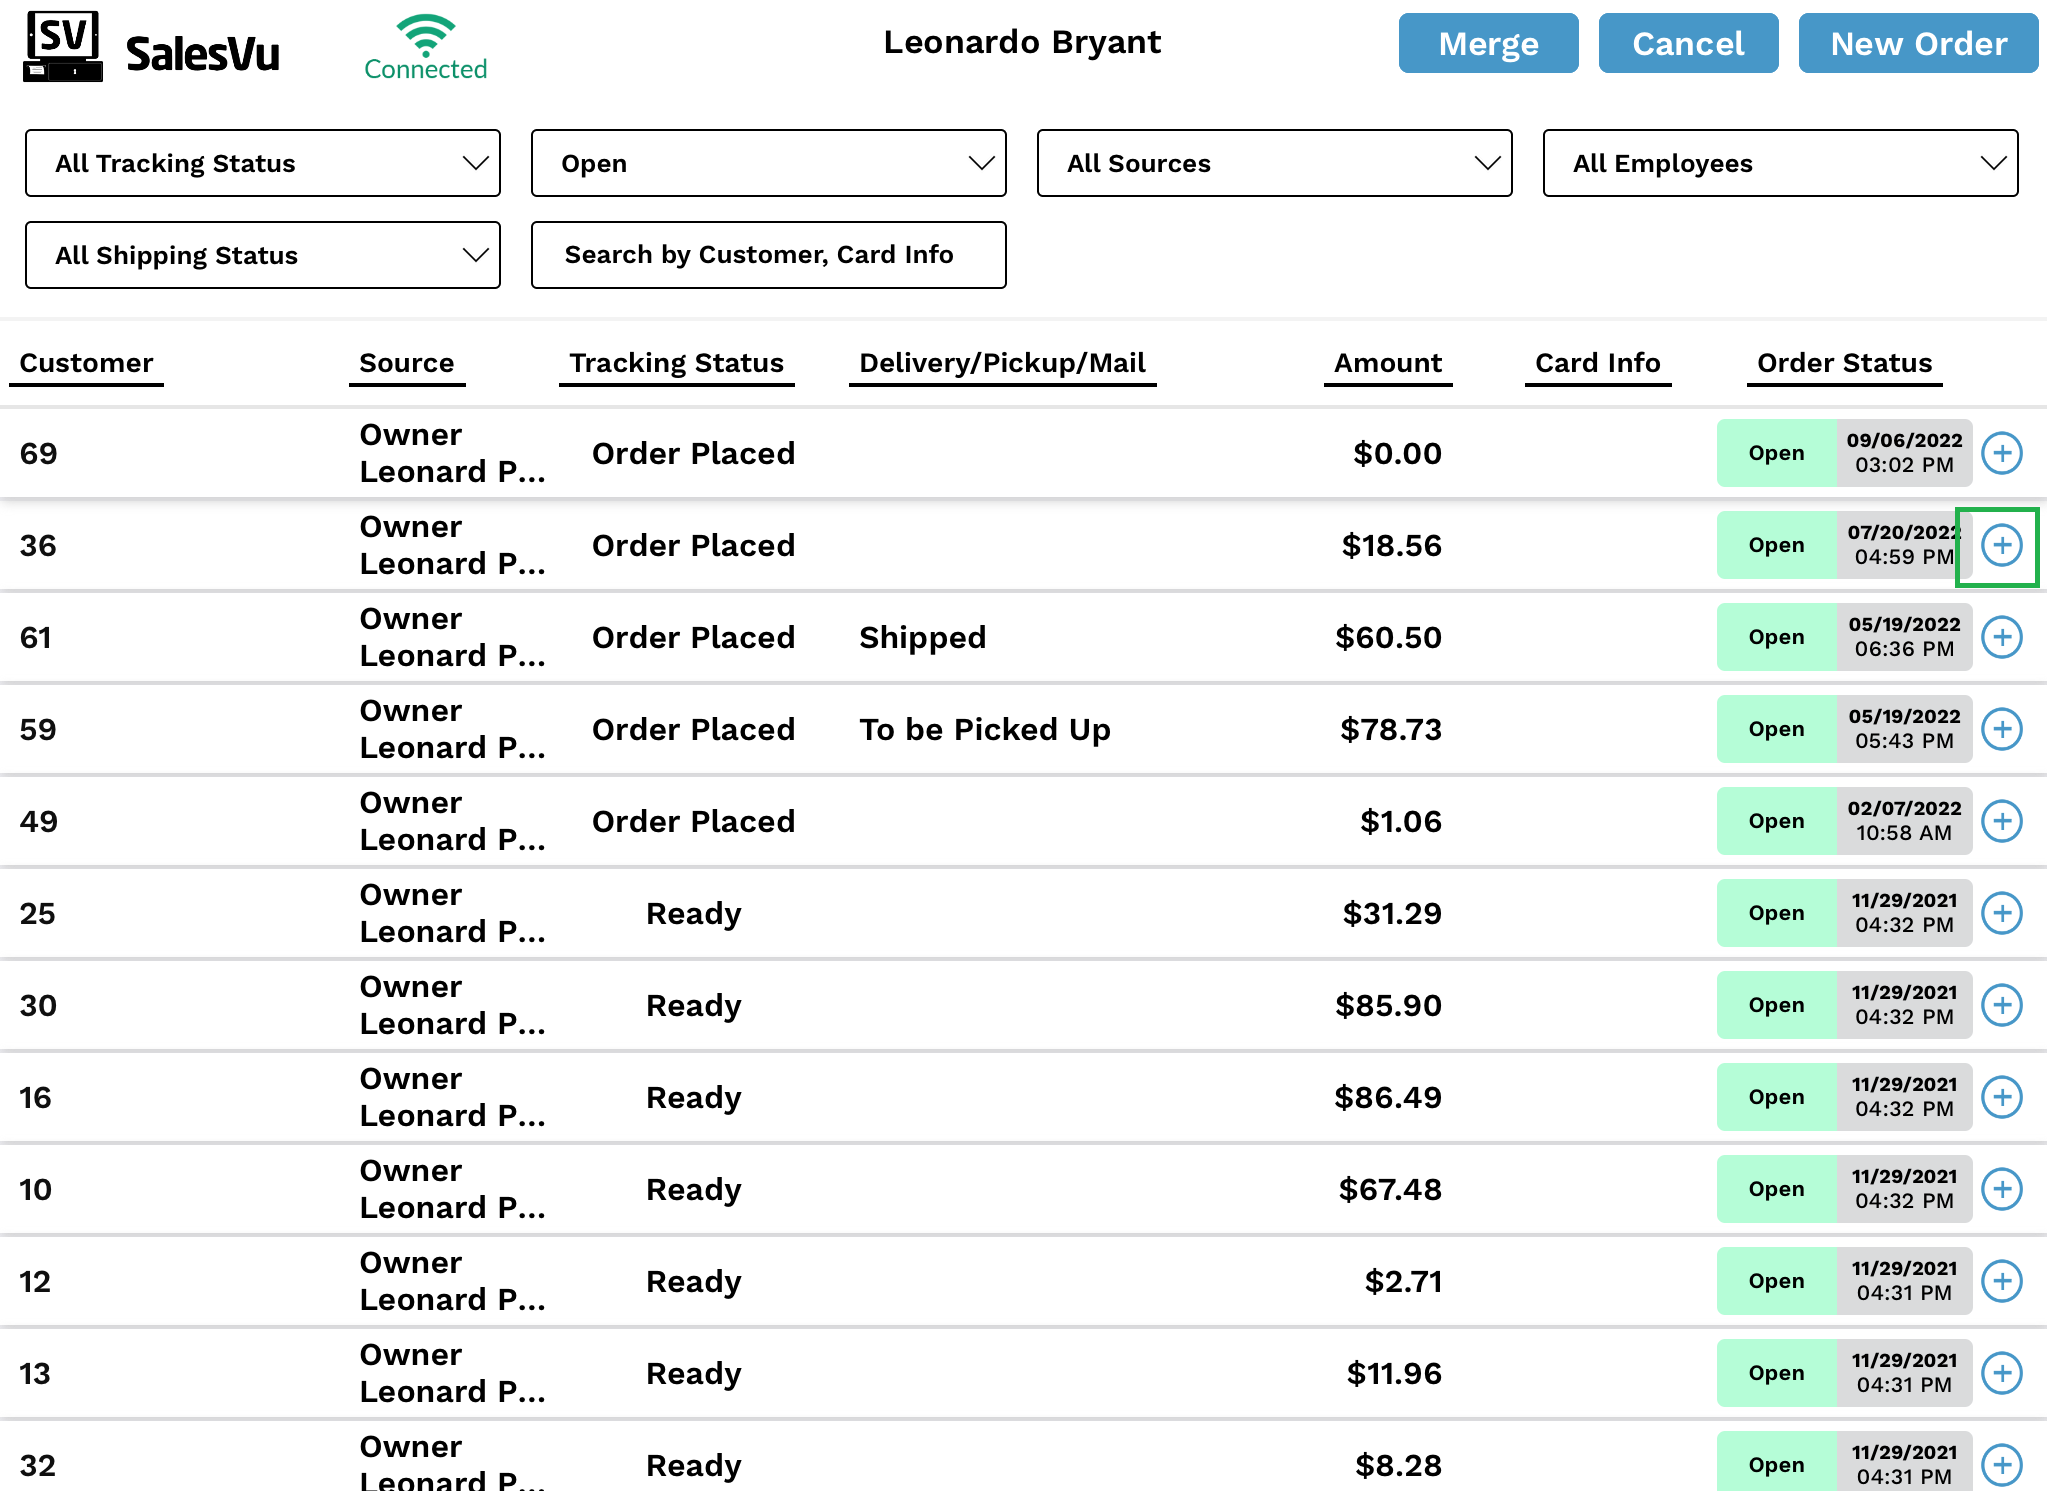Click the Search by Customer, Card Info field

tap(768, 255)
